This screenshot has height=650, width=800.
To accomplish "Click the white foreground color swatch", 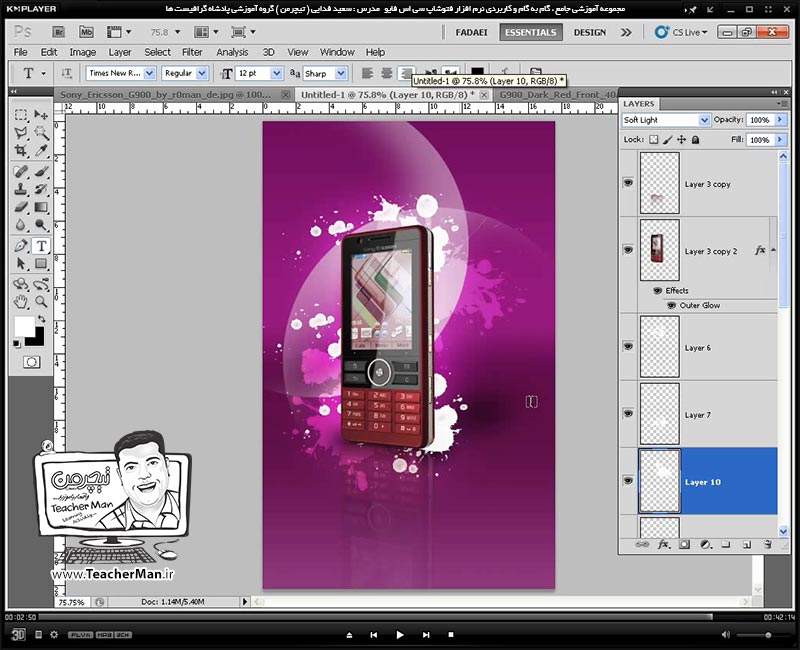I will click(23, 327).
